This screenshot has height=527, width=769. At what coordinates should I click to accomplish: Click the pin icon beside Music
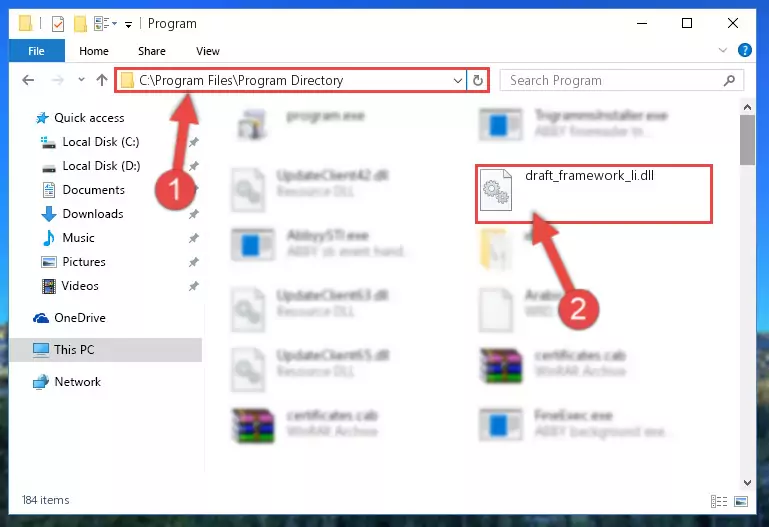[x=194, y=238]
